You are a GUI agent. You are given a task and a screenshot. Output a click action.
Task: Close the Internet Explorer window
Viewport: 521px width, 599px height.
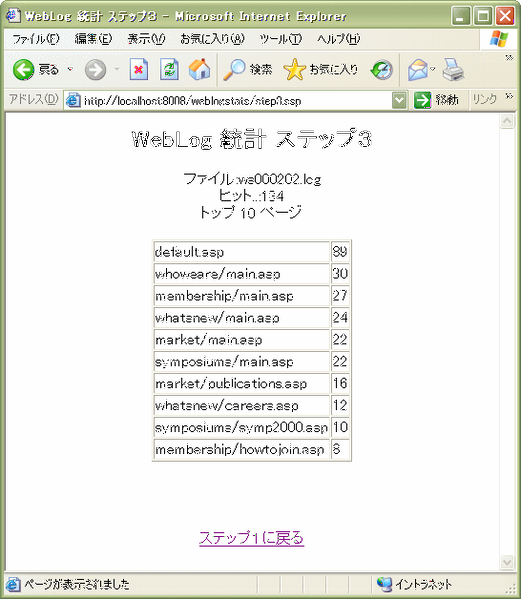click(505, 16)
